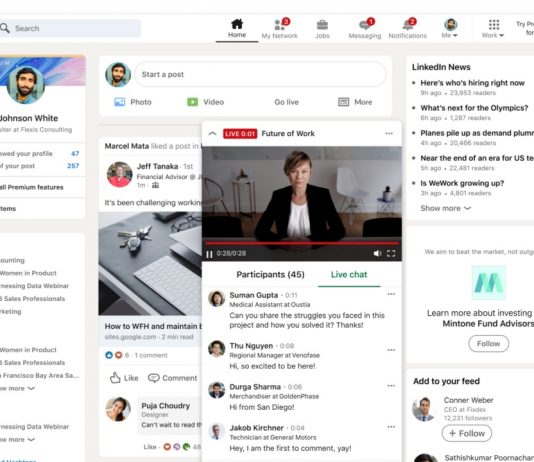This screenshot has width=534, height=462.
Task: View Notifications bell
Action: tap(408, 28)
